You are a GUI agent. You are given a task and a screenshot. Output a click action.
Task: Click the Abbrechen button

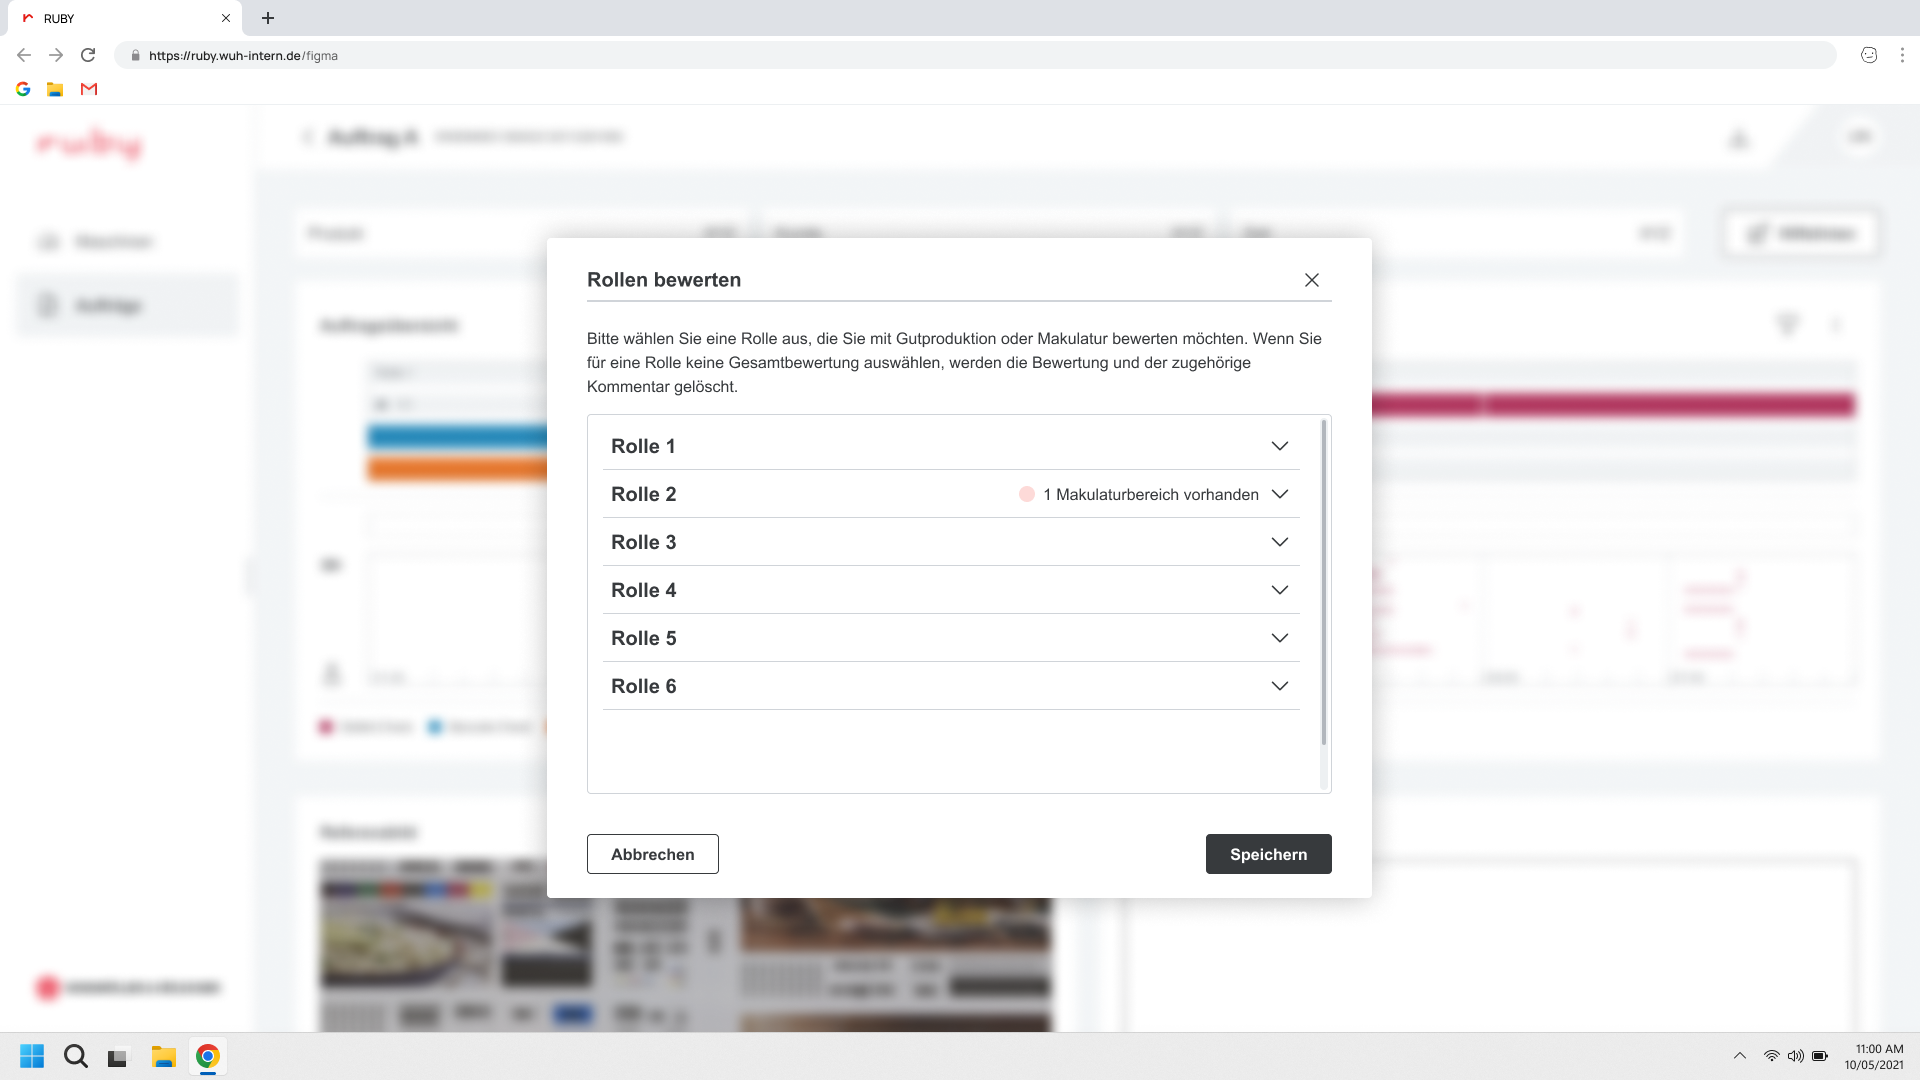652,854
